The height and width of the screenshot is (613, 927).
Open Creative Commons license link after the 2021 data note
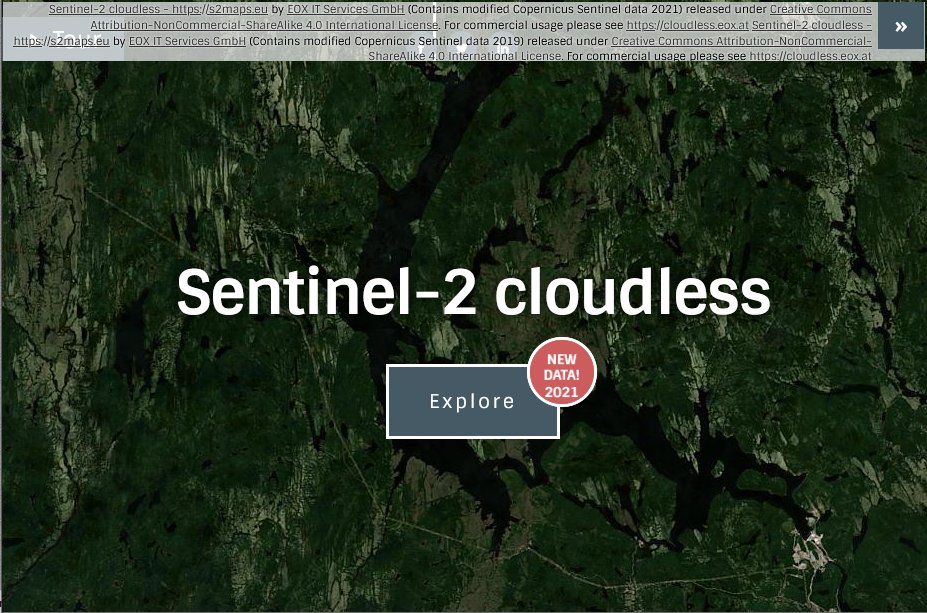coord(821,9)
